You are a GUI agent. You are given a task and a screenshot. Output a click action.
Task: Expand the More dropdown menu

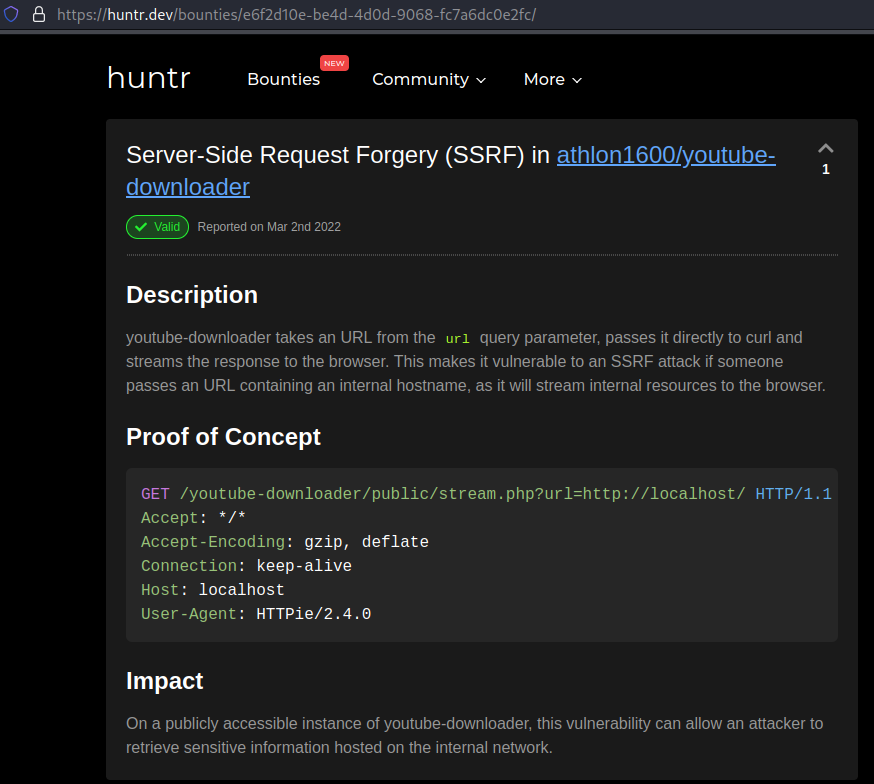[553, 80]
